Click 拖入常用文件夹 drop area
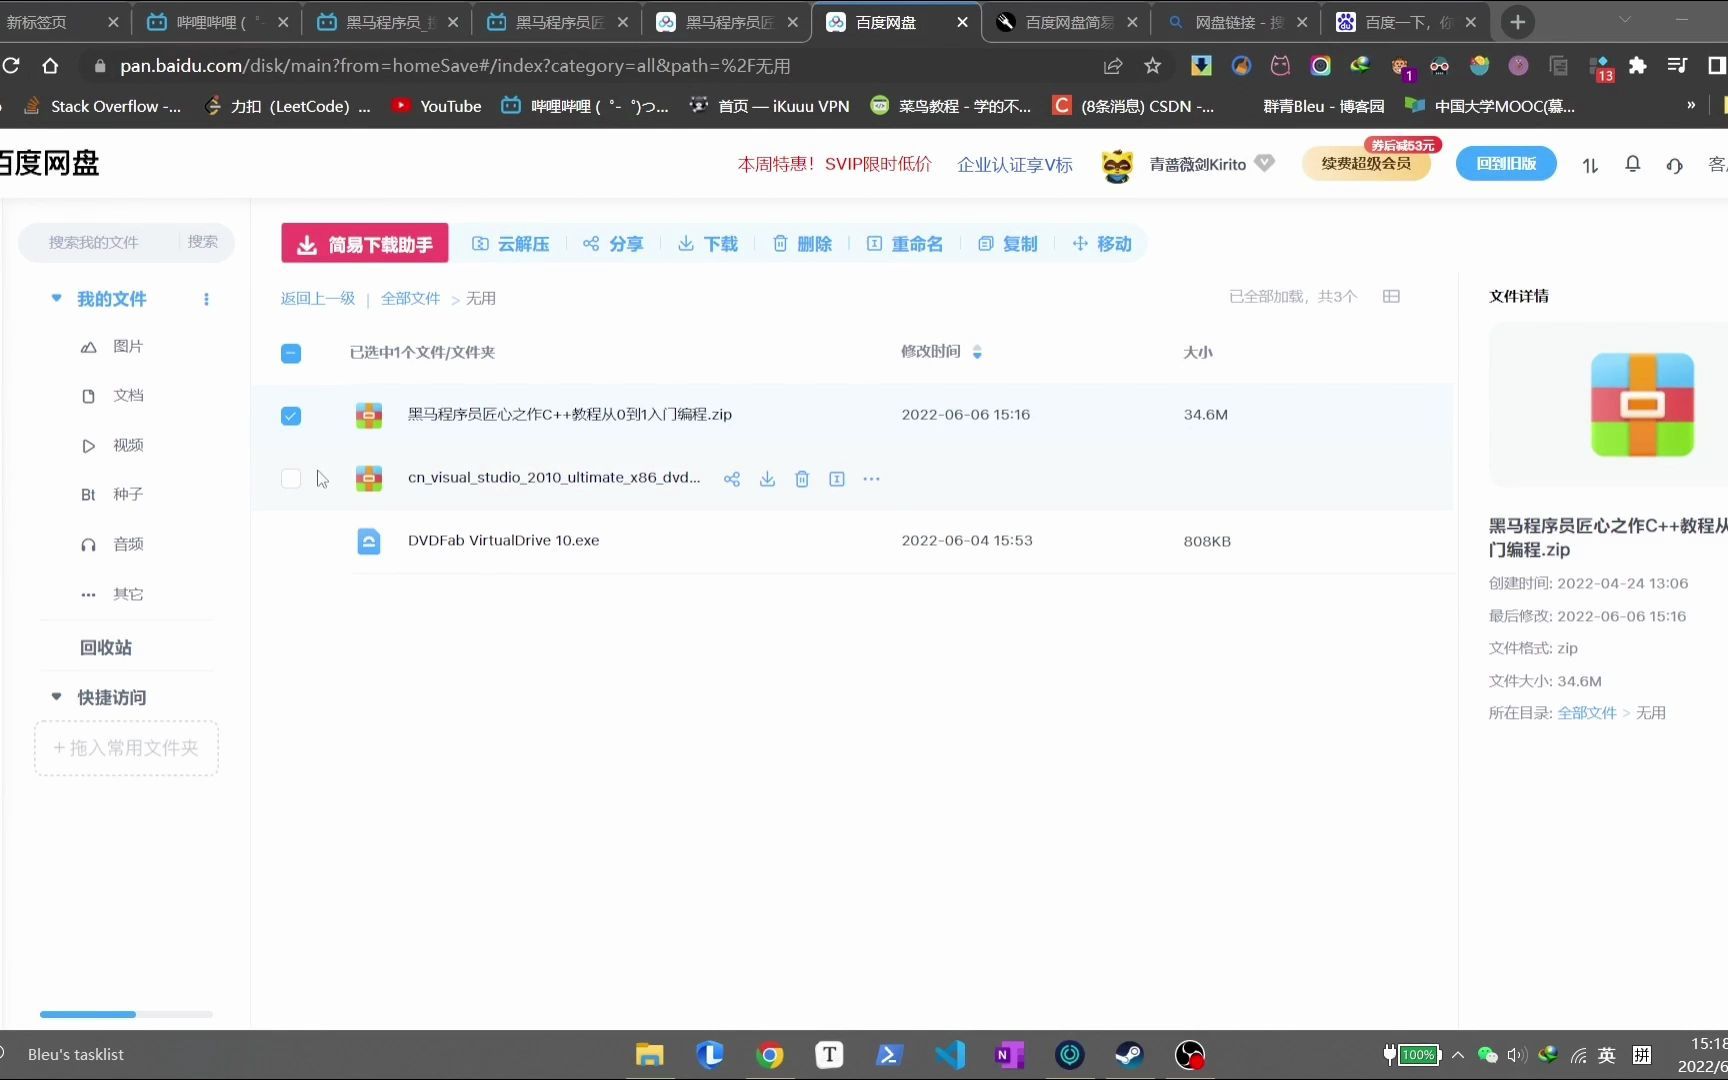The image size is (1728, 1080). 126,748
